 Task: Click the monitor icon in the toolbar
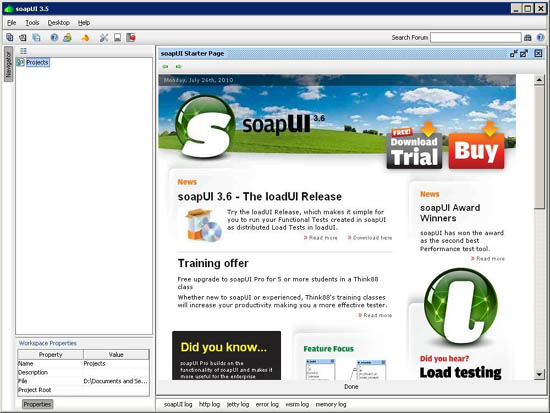[118, 38]
